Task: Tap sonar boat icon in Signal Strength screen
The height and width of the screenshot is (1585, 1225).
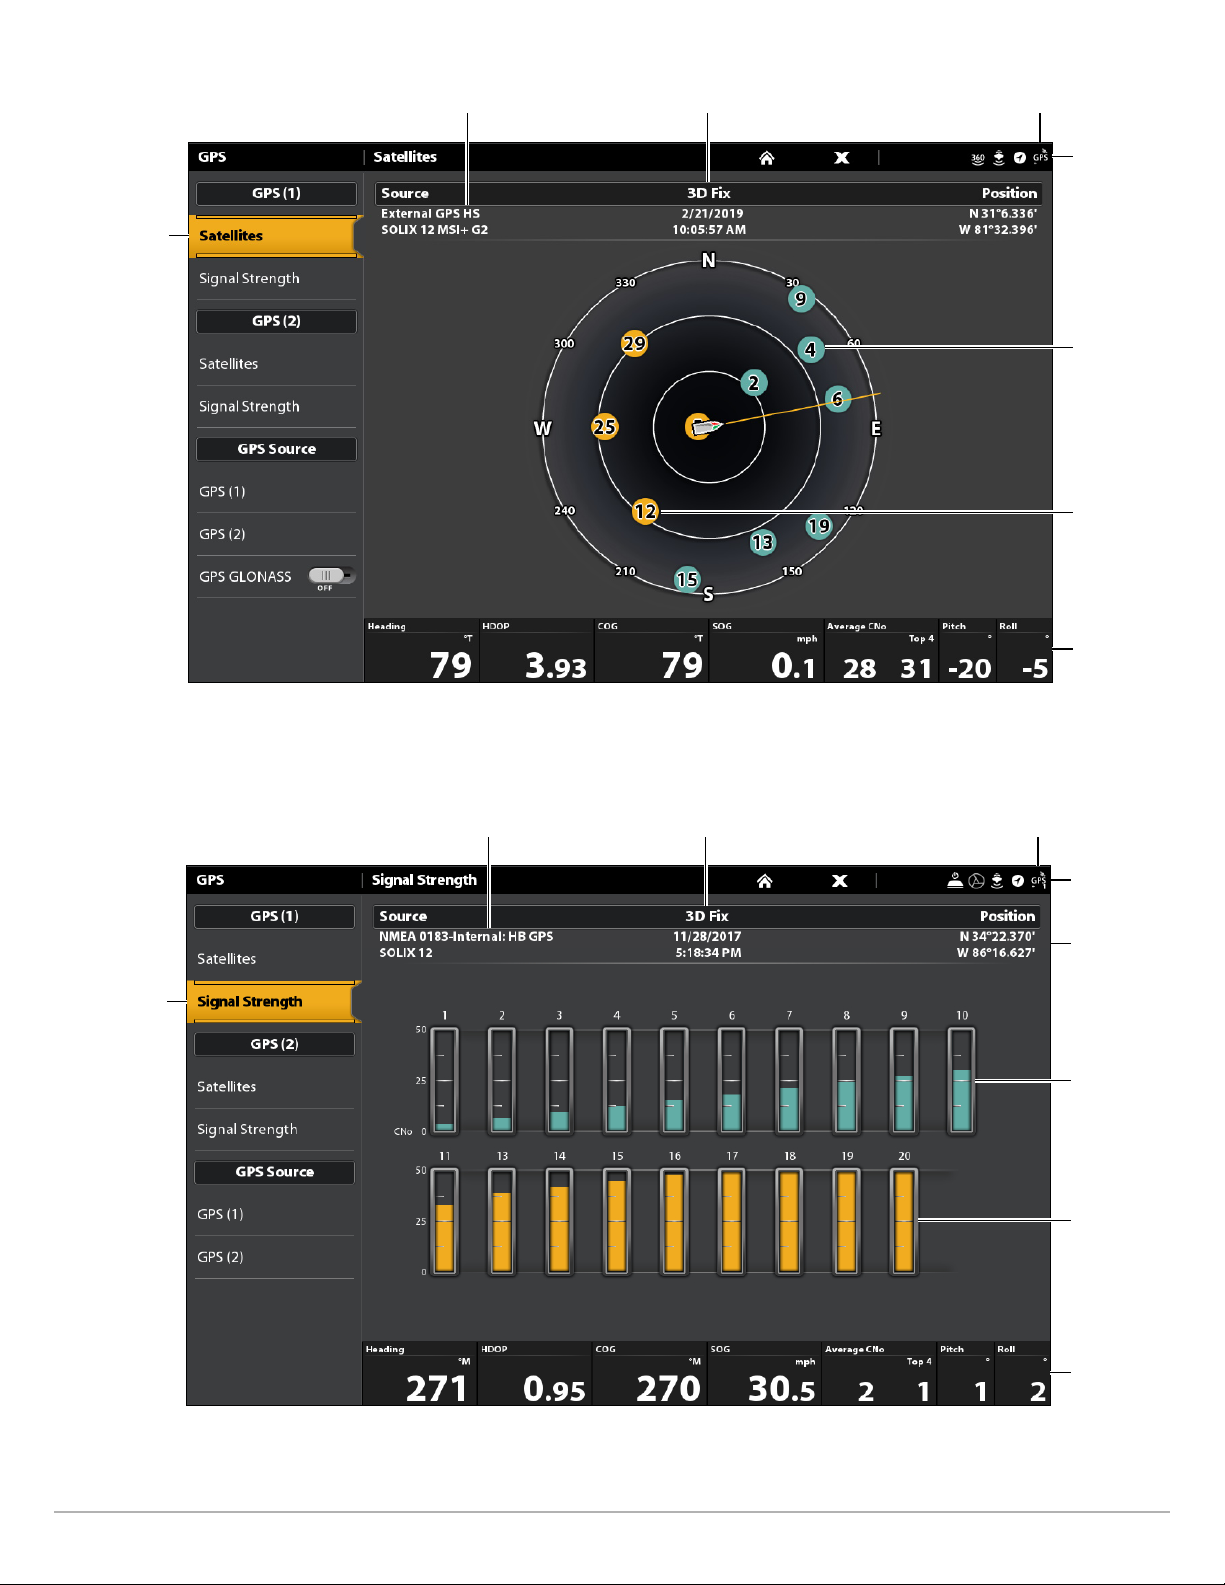Action: [x=997, y=881]
